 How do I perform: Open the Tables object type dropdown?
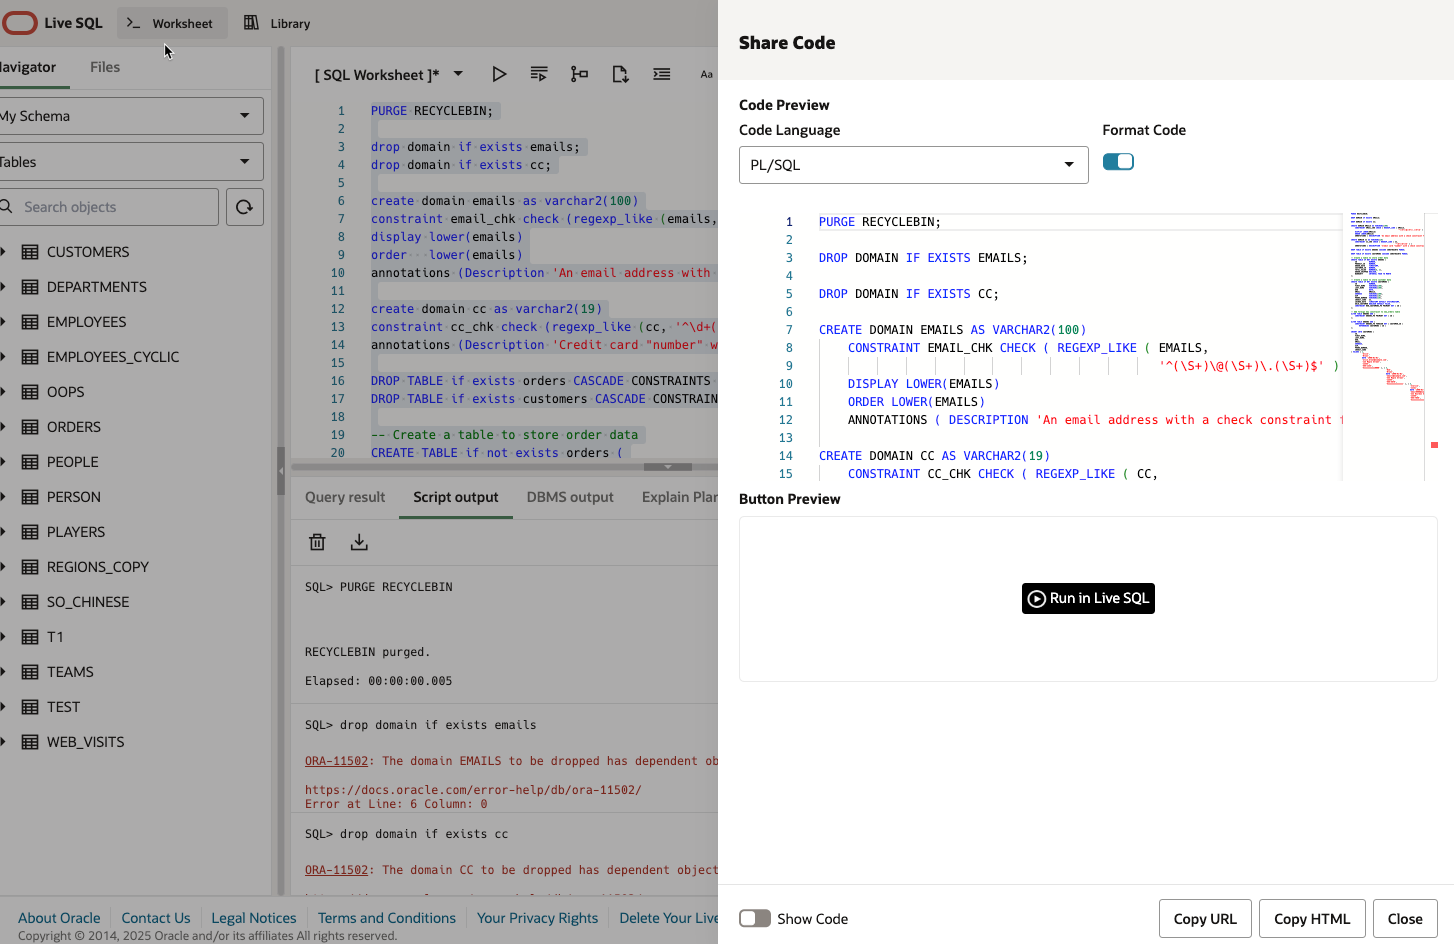pyautogui.click(x=130, y=162)
